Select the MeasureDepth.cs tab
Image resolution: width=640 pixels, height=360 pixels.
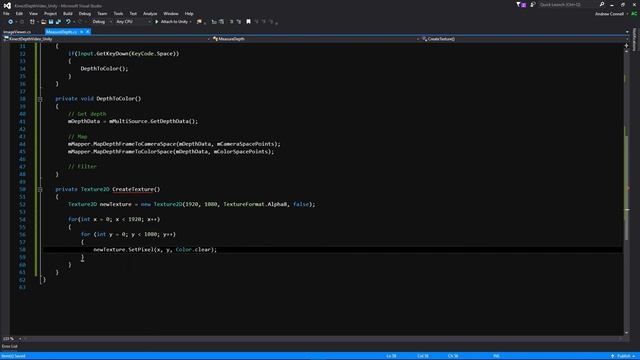tap(61, 32)
